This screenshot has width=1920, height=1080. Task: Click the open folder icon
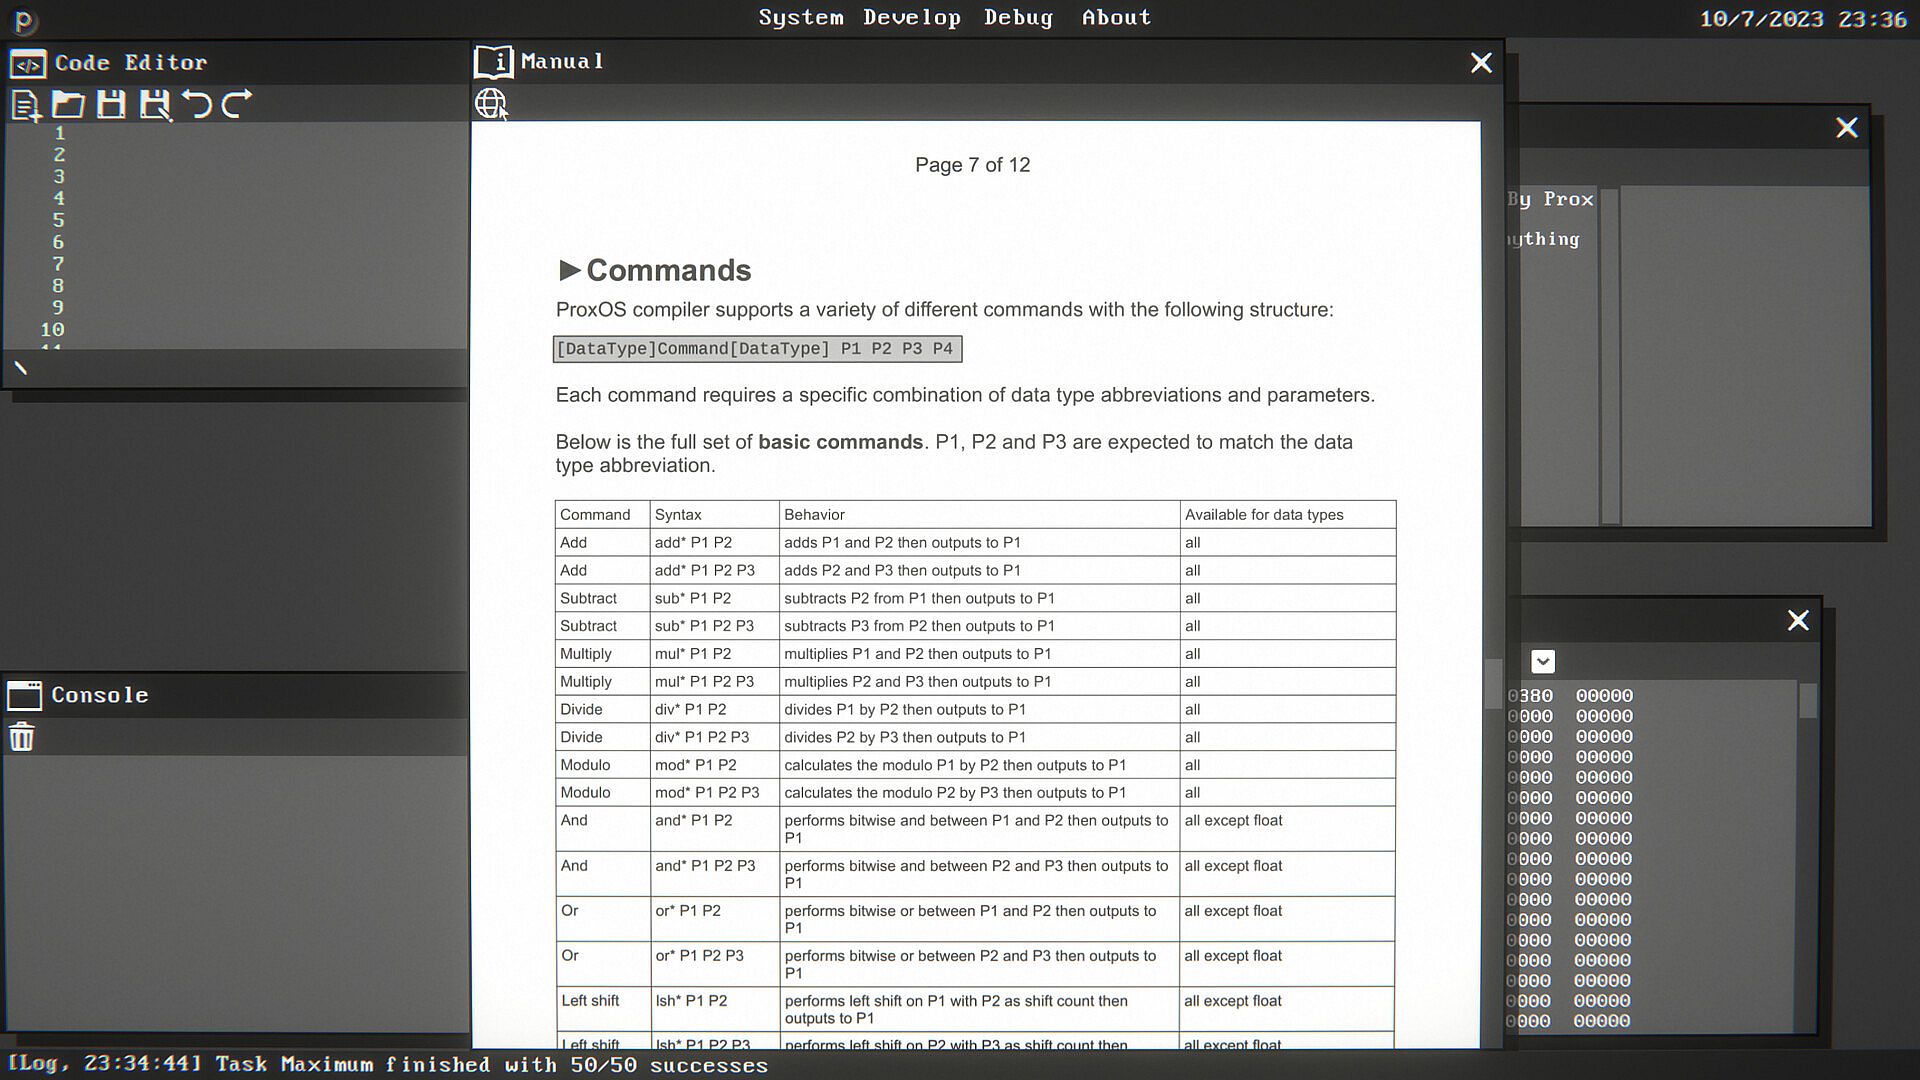[68, 104]
